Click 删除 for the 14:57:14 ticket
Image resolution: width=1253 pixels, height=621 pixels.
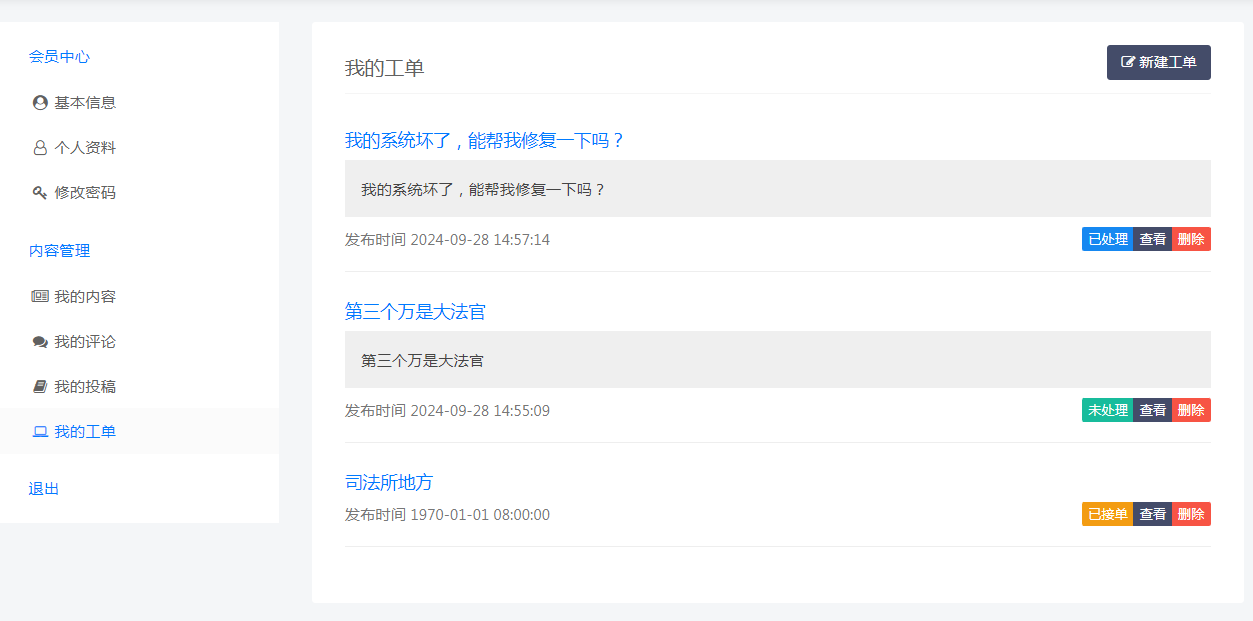1191,239
